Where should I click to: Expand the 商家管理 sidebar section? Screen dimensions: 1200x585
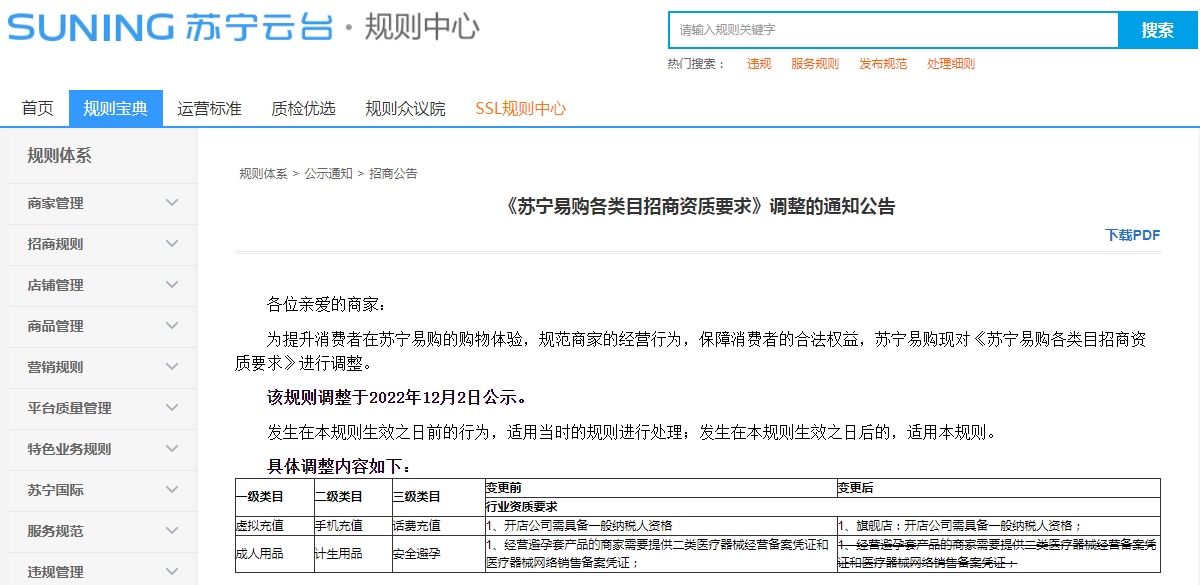pyautogui.click(x=102, y=203)
